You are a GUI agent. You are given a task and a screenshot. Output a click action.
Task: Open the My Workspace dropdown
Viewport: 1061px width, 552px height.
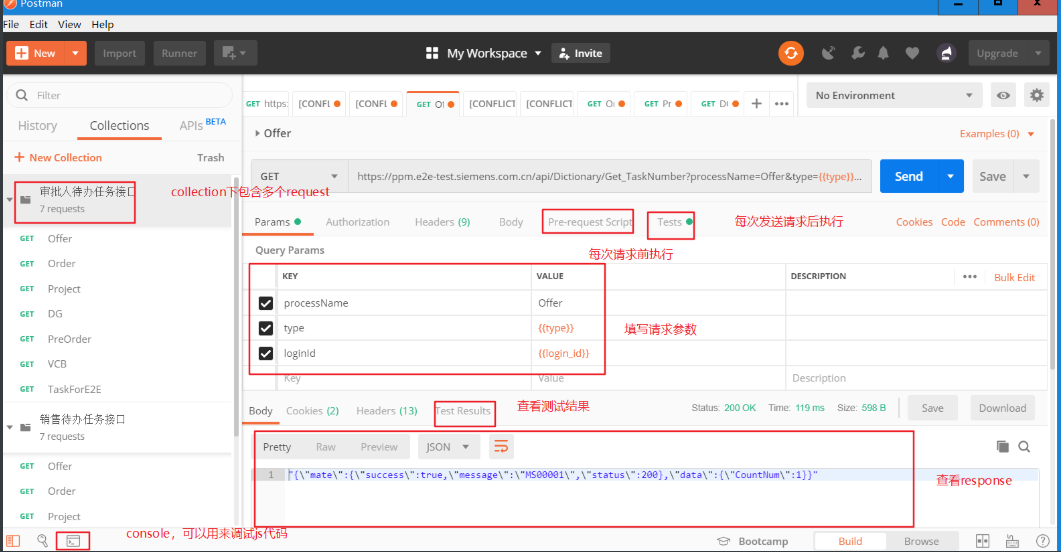pyautogui.click(x=538, y=53)
